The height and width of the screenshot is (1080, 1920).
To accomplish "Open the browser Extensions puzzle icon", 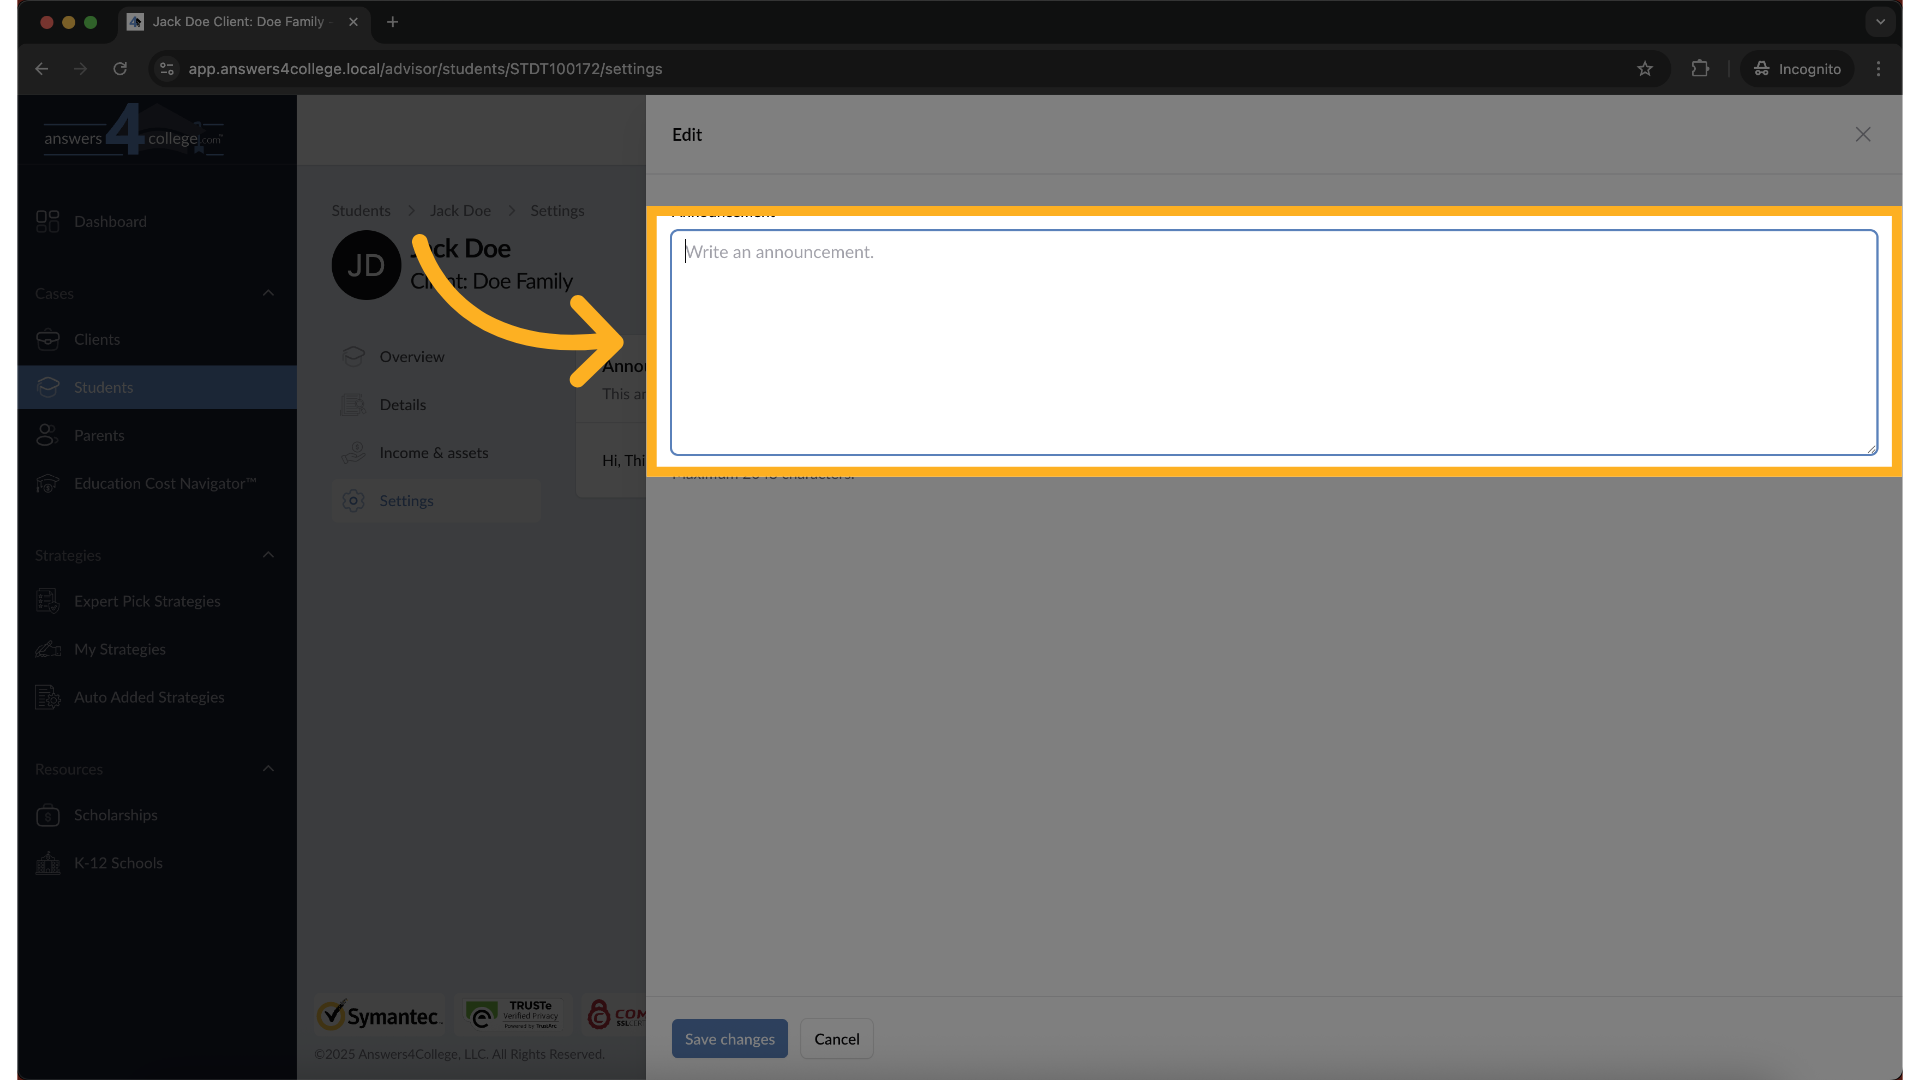I will [1700, 69].
